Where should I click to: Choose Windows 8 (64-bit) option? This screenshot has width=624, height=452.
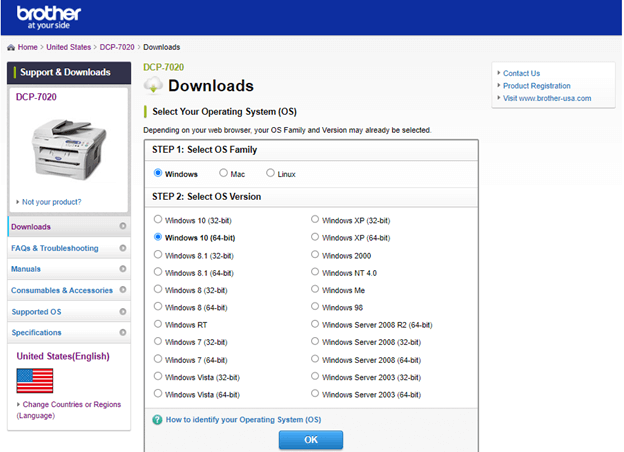158,306
